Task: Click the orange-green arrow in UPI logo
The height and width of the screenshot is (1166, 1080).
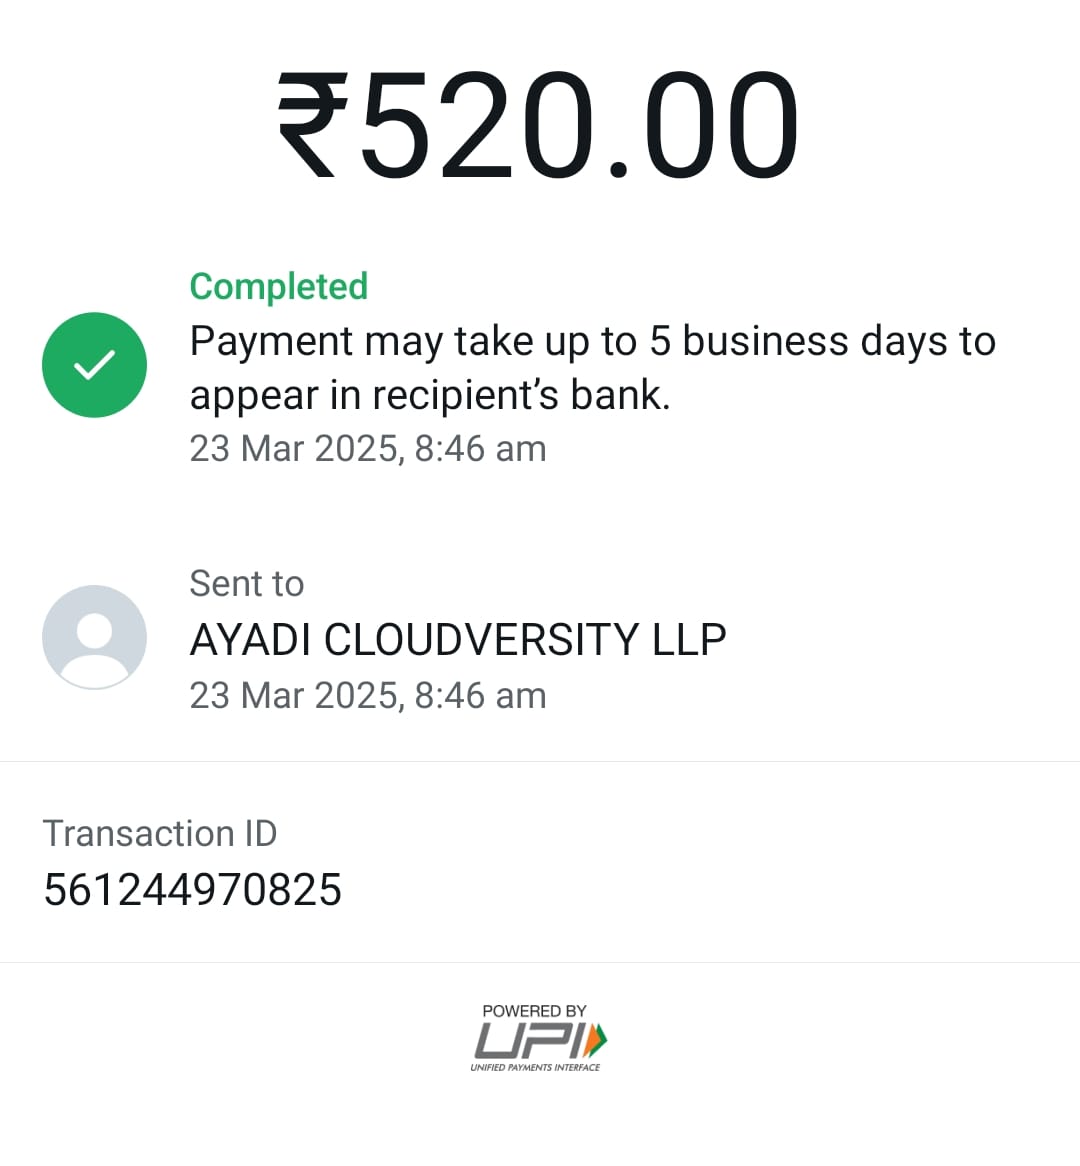Action: tap(596, 1040)
